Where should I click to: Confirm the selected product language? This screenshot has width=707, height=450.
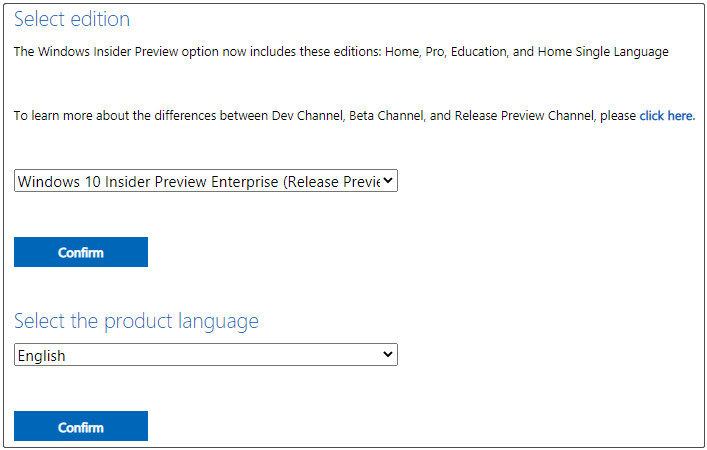(x=81, y=426)
